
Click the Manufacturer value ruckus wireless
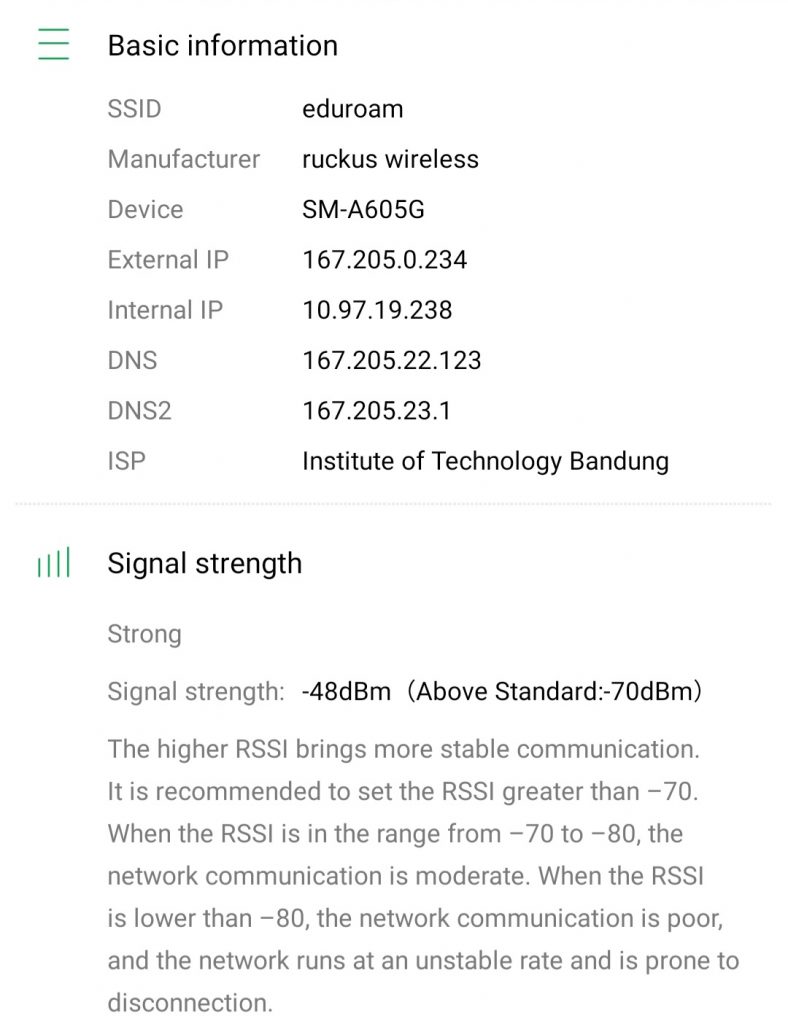(x=390, y=159)
